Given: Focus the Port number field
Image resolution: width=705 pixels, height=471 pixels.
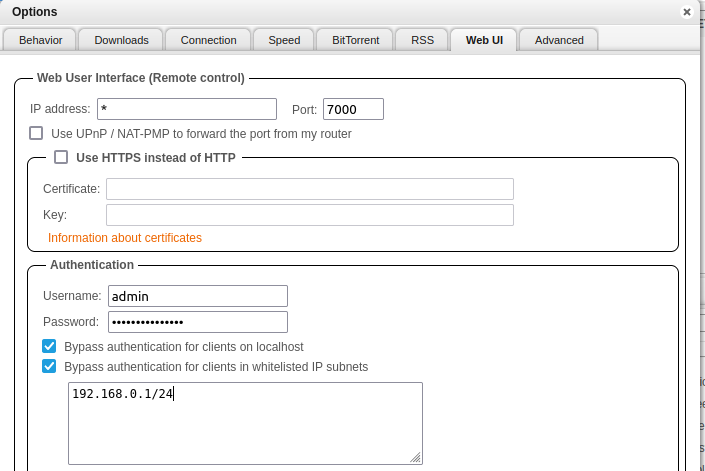Looking at the screenshot, I should click(x=353, y=109).
